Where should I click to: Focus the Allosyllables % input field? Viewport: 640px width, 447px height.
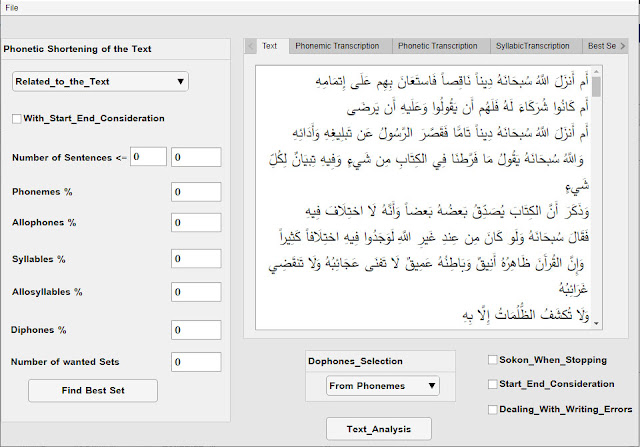coord(196,292)
